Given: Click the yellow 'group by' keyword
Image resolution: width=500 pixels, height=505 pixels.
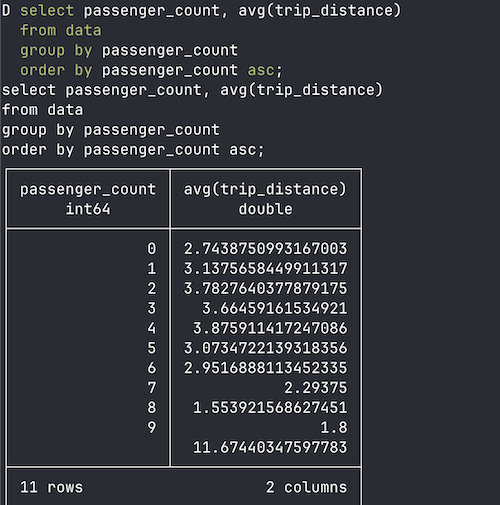Looking at the screenshot, I should (56, 51).
